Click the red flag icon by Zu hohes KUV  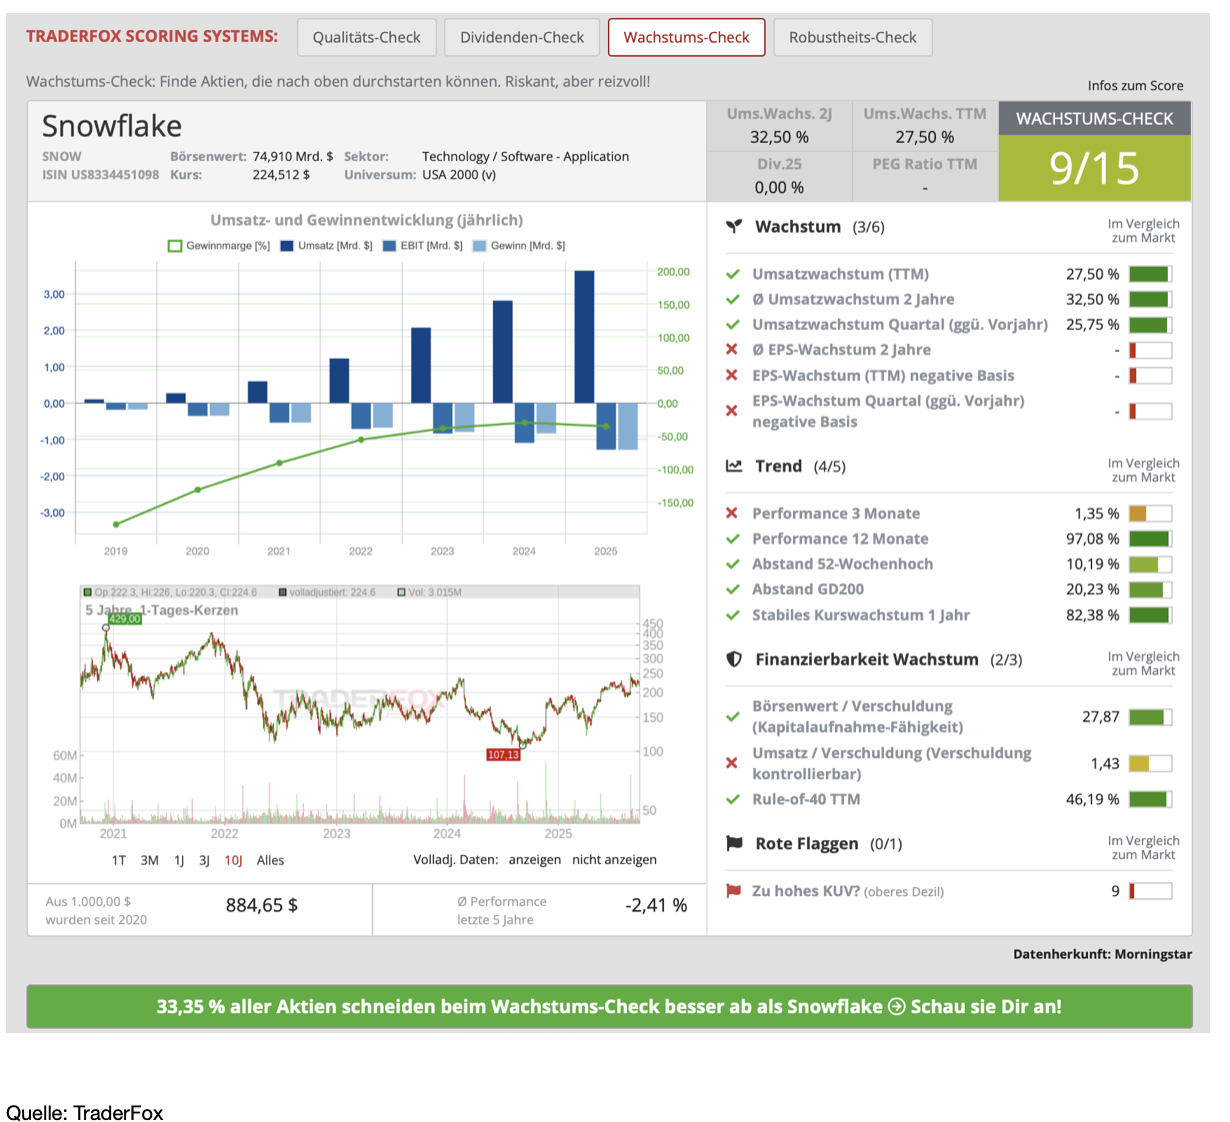(x=733, y=891)
